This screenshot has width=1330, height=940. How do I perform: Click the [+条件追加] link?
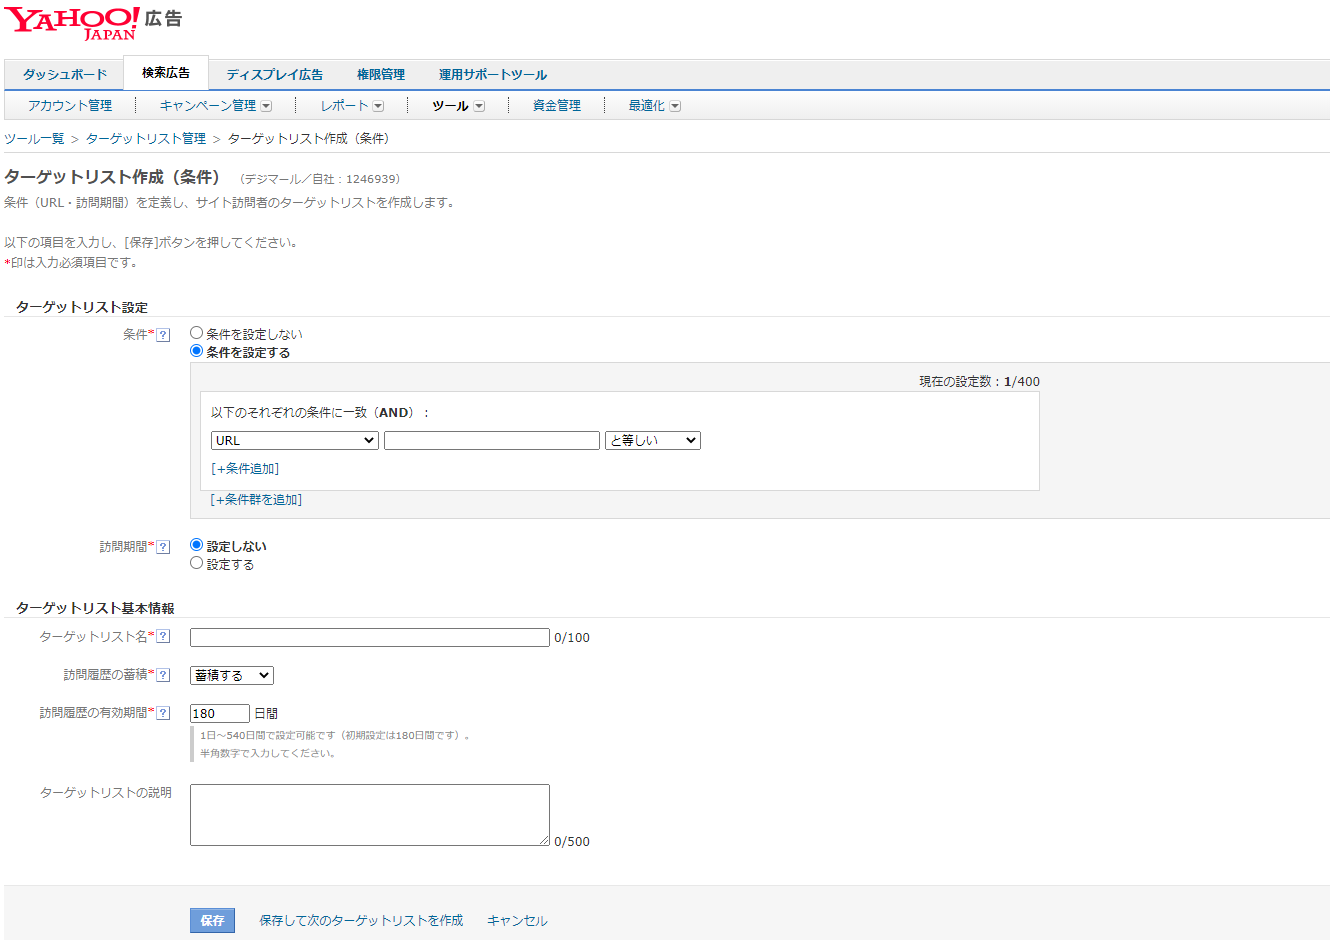coord(245,469)
